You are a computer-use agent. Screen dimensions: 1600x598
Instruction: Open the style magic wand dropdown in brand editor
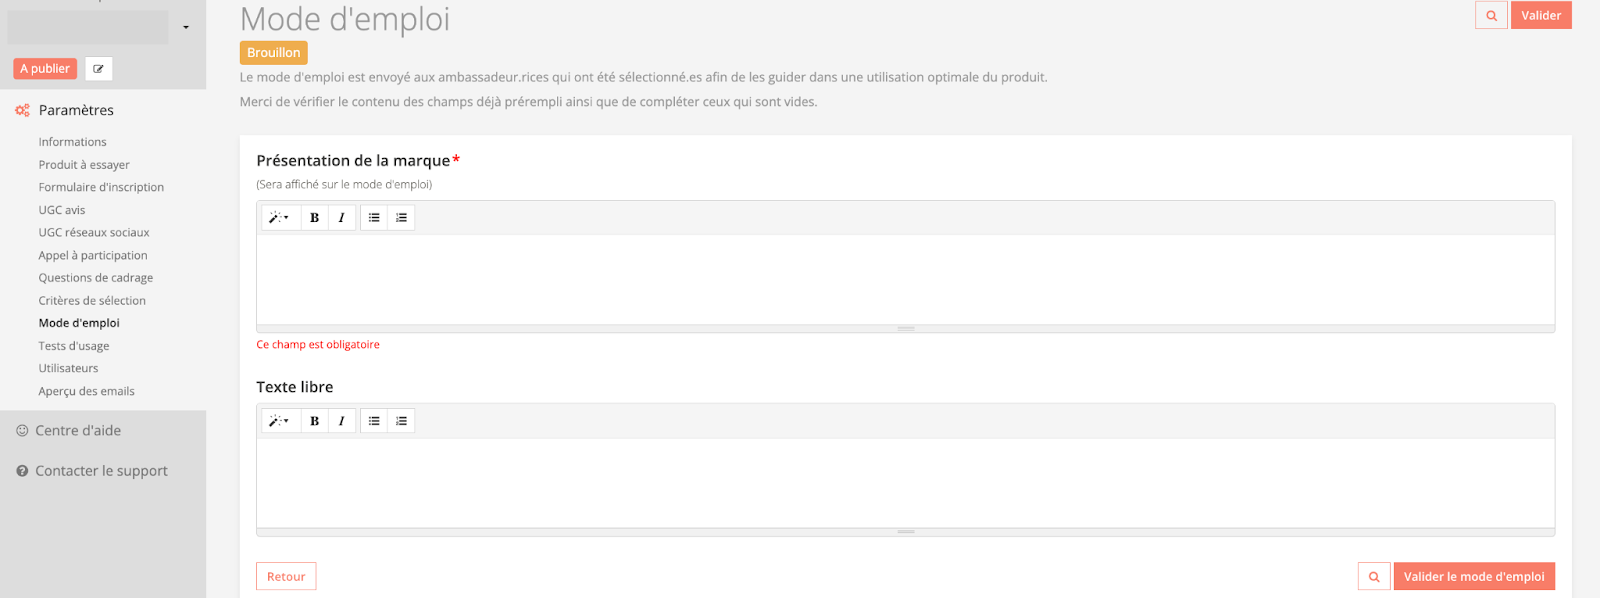click(279, 218)
